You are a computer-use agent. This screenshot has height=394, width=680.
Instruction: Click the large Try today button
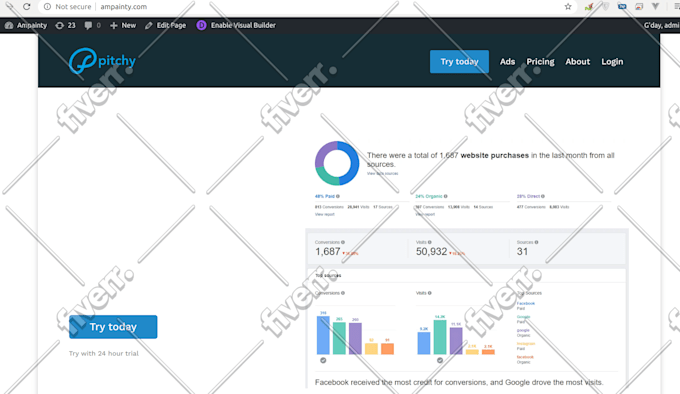[113, 327]
